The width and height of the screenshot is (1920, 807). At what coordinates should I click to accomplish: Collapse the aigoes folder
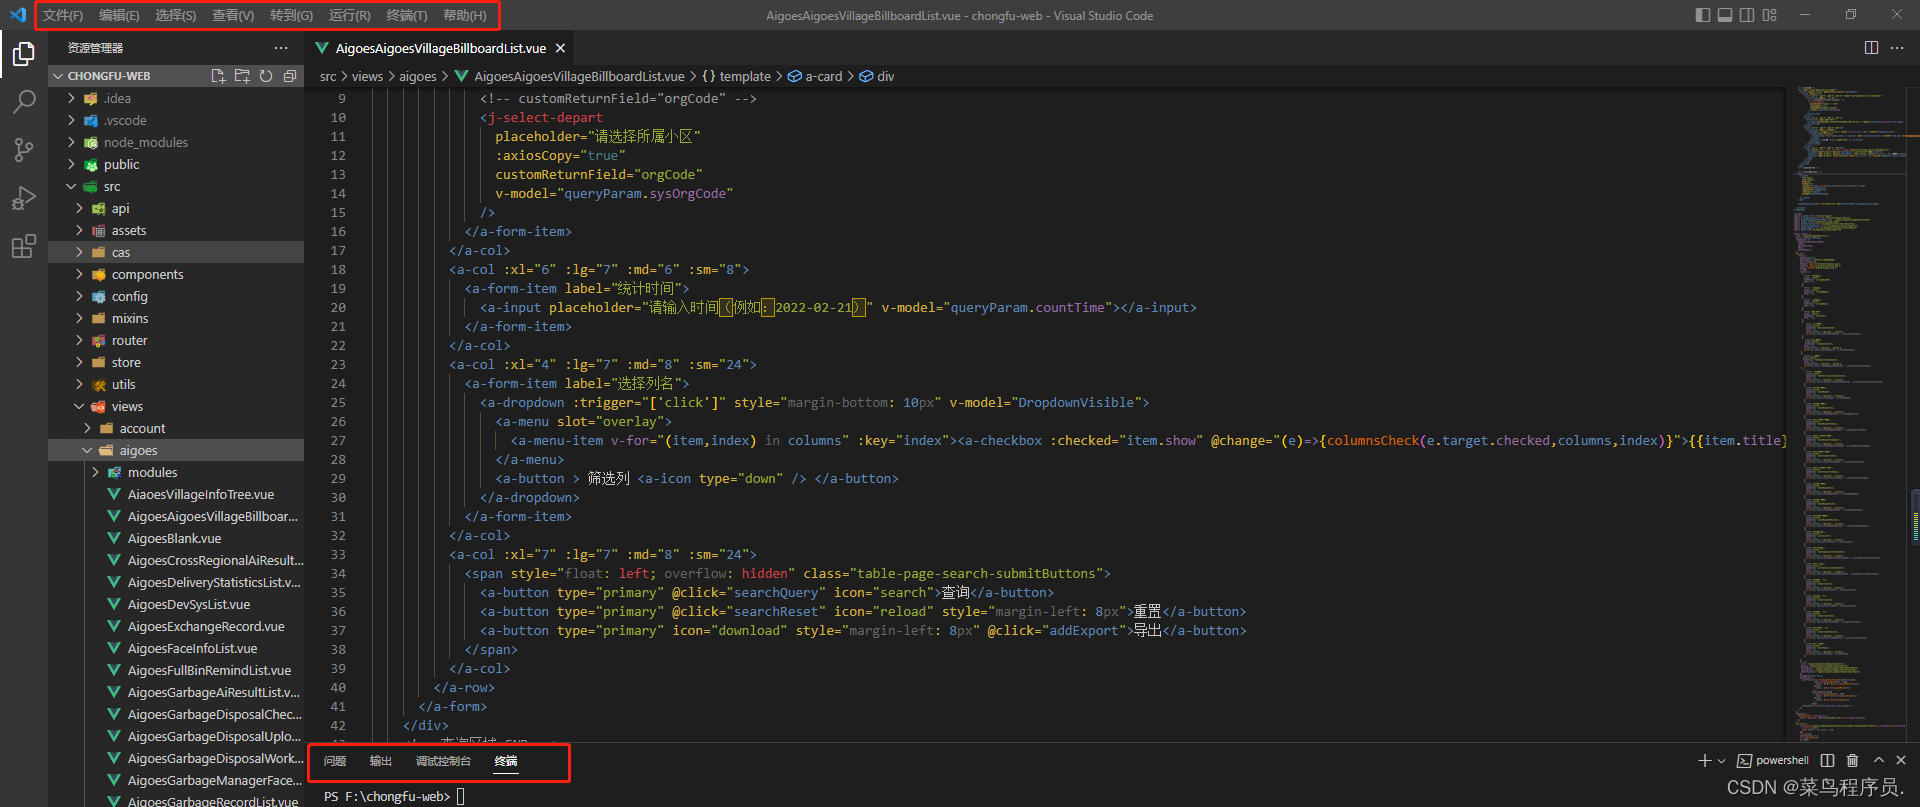pos(176,450)
